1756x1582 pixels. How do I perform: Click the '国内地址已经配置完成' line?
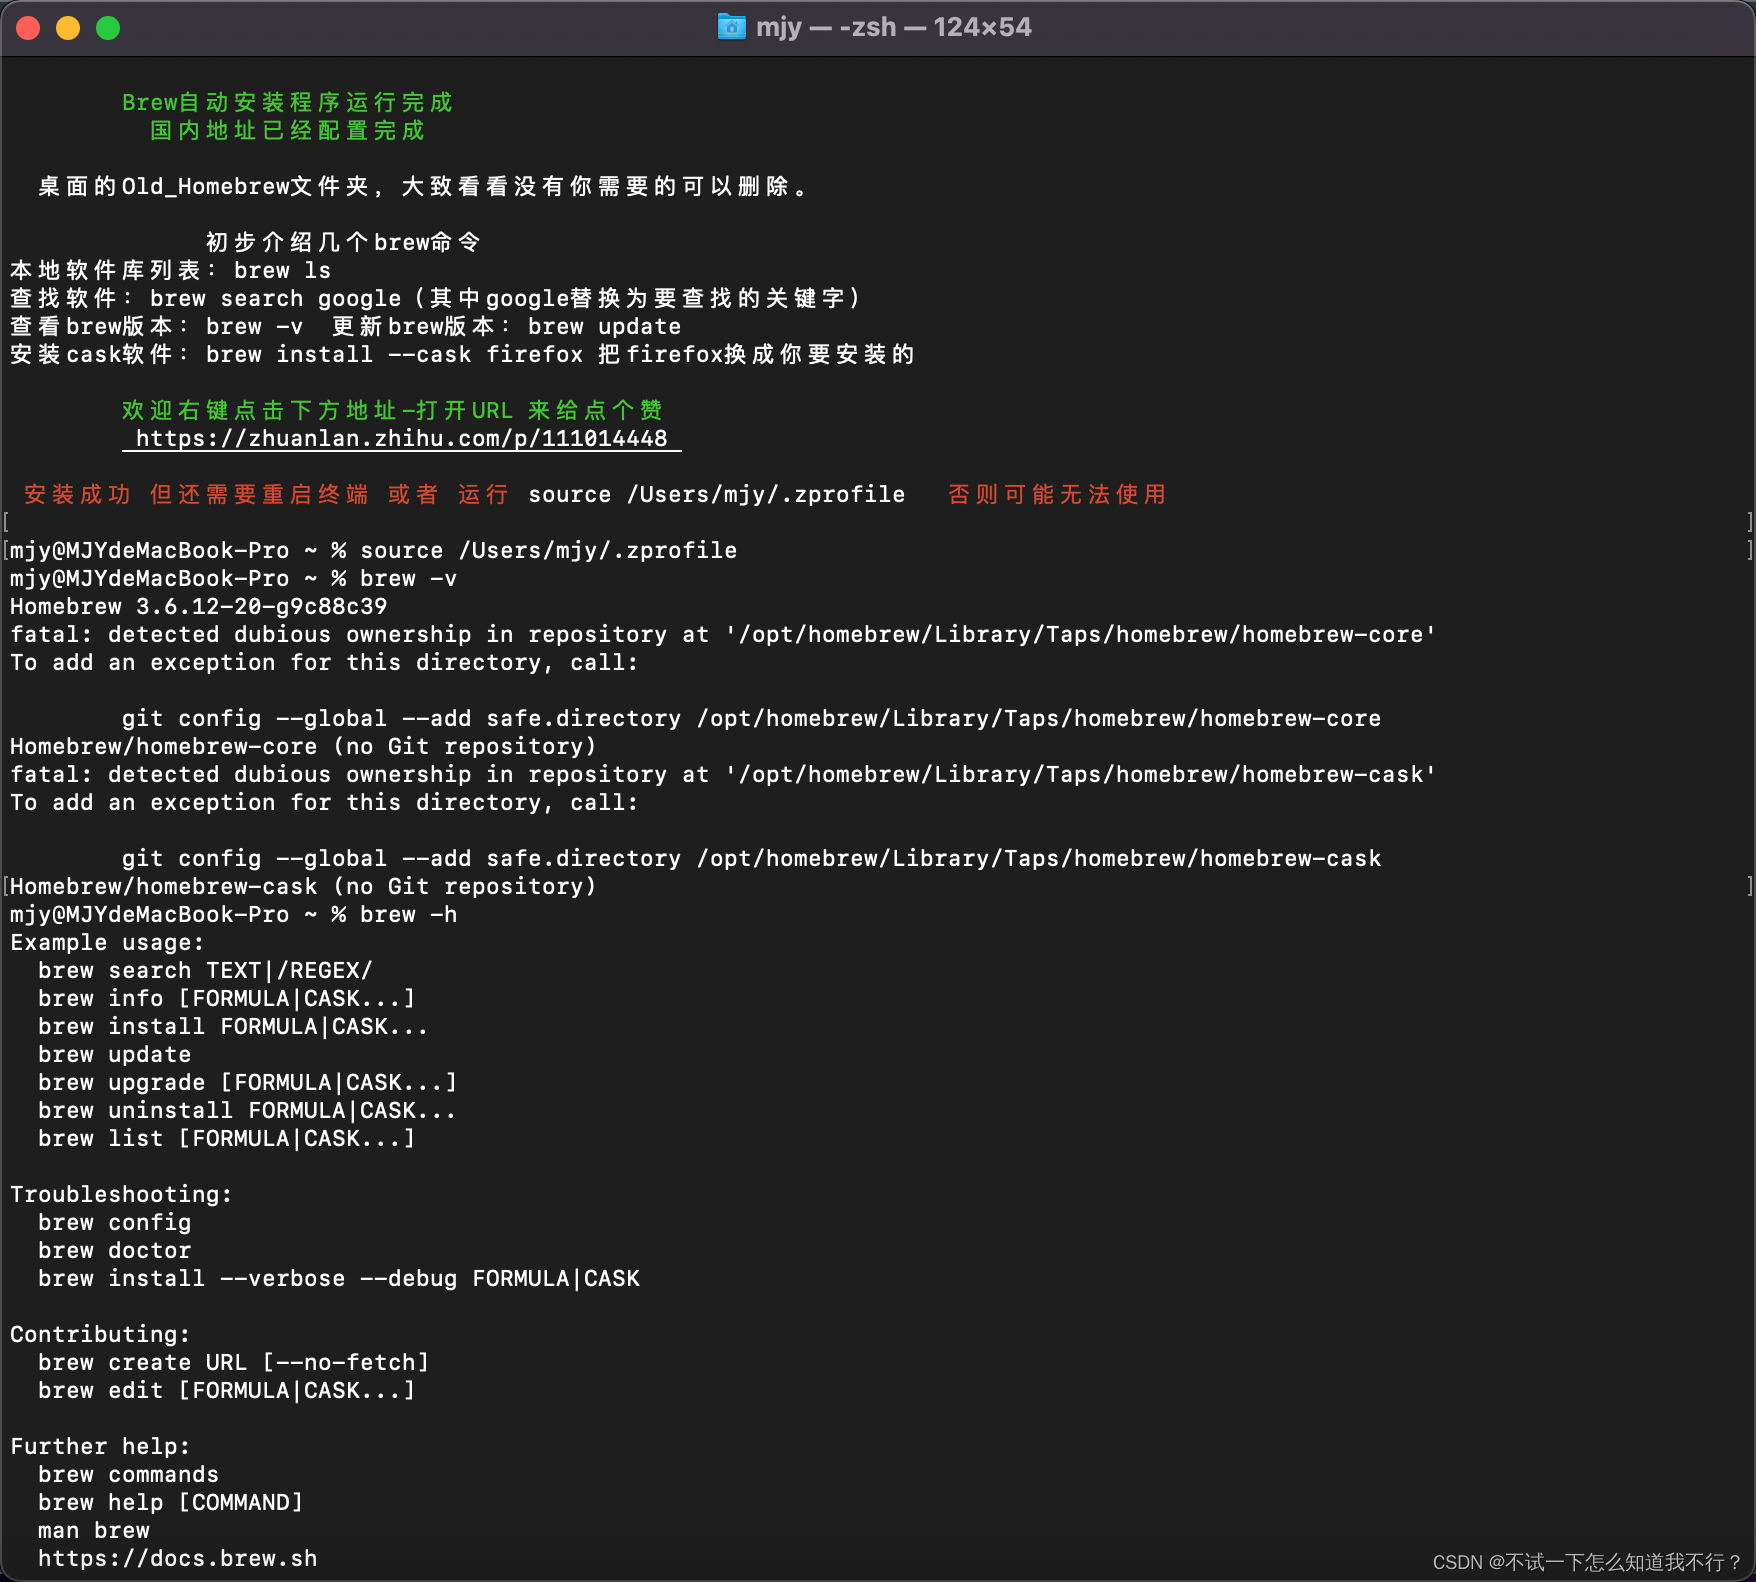[x=287, y=131]
